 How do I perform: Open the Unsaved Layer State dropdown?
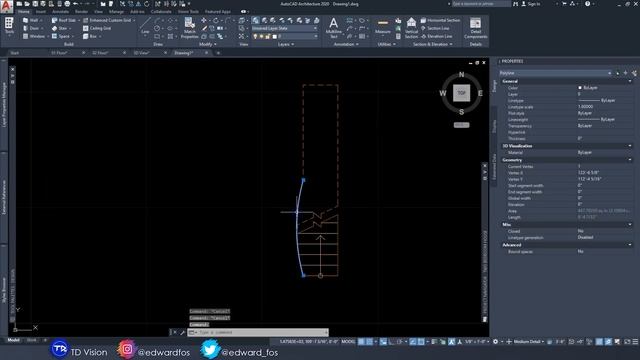(x=284, y=28)
